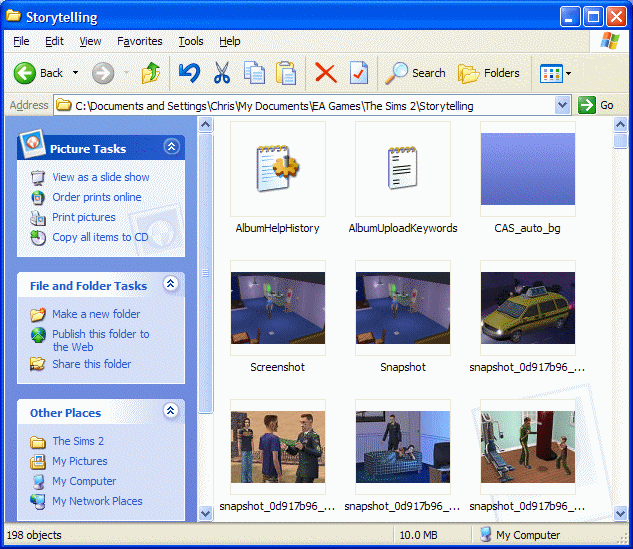Open the View menu
Screen dimensions: 633x549
[90, 41]
